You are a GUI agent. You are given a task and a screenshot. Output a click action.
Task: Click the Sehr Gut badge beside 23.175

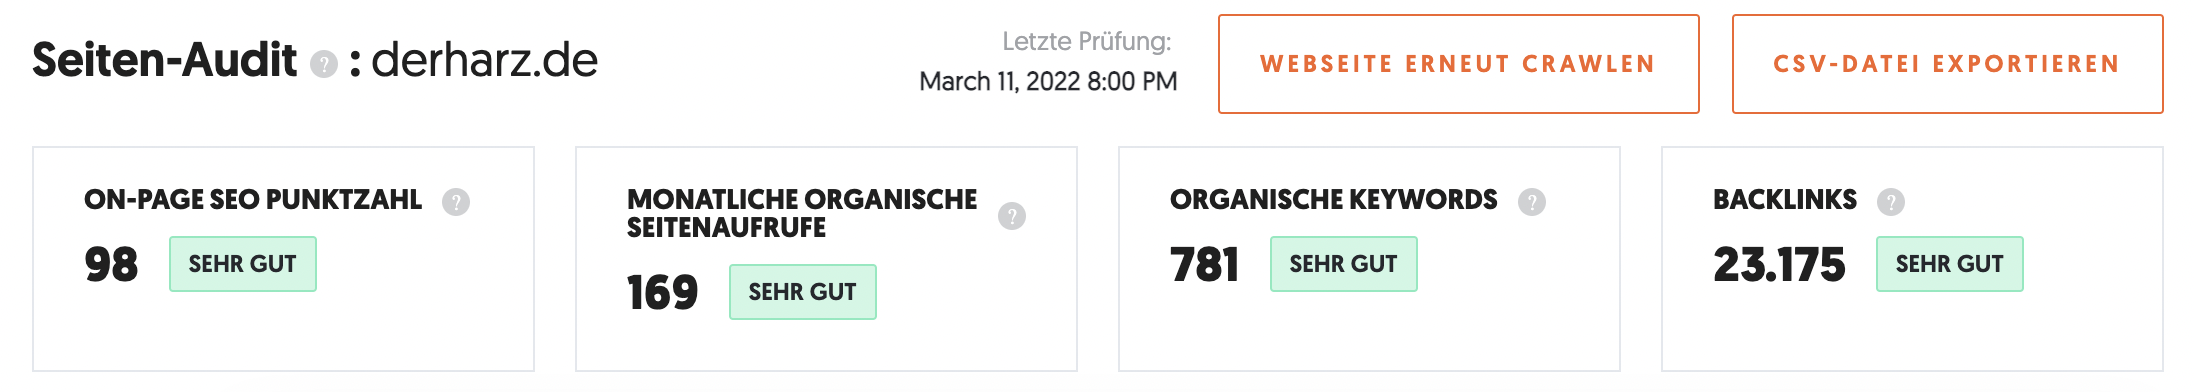click(x=1950, y=264)
